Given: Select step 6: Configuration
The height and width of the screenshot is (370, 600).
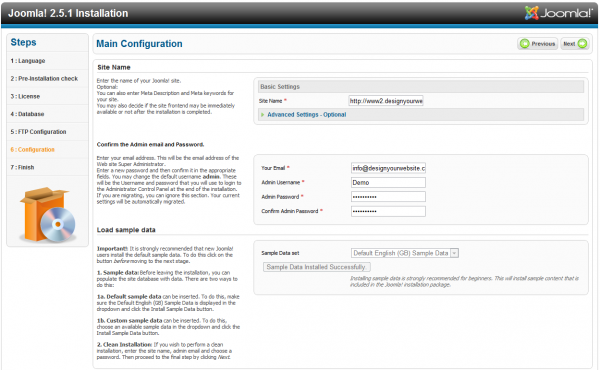Looking at the screenshot, I should 33,149.
